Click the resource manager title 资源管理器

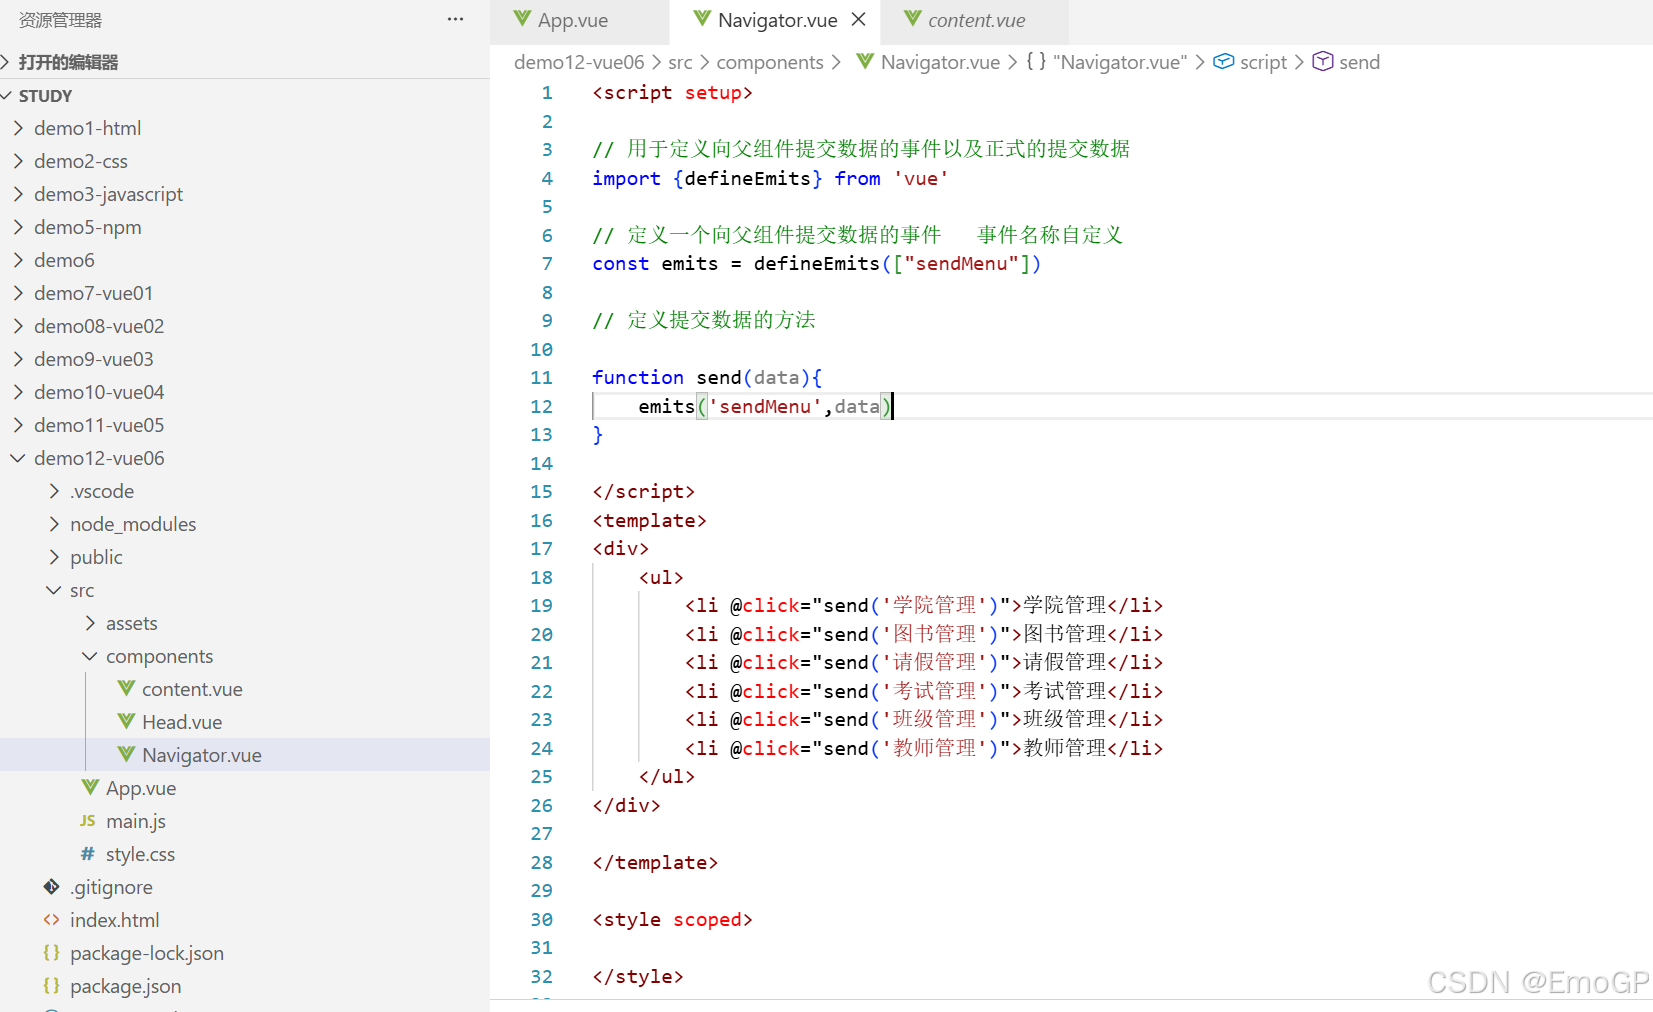(x=60, y=20)
